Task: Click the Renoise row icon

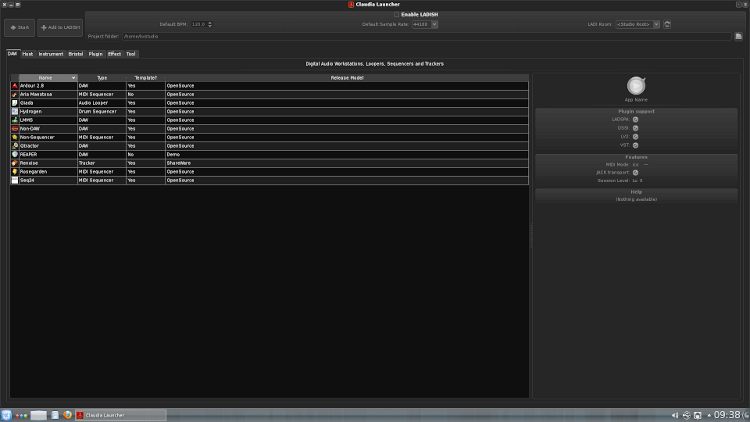Action: tap(15, 163)
